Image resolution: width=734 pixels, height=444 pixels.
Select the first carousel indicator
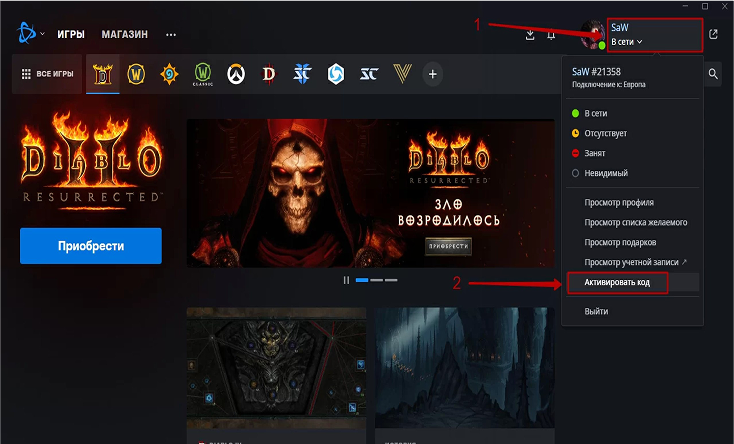(x=362, y=280)
